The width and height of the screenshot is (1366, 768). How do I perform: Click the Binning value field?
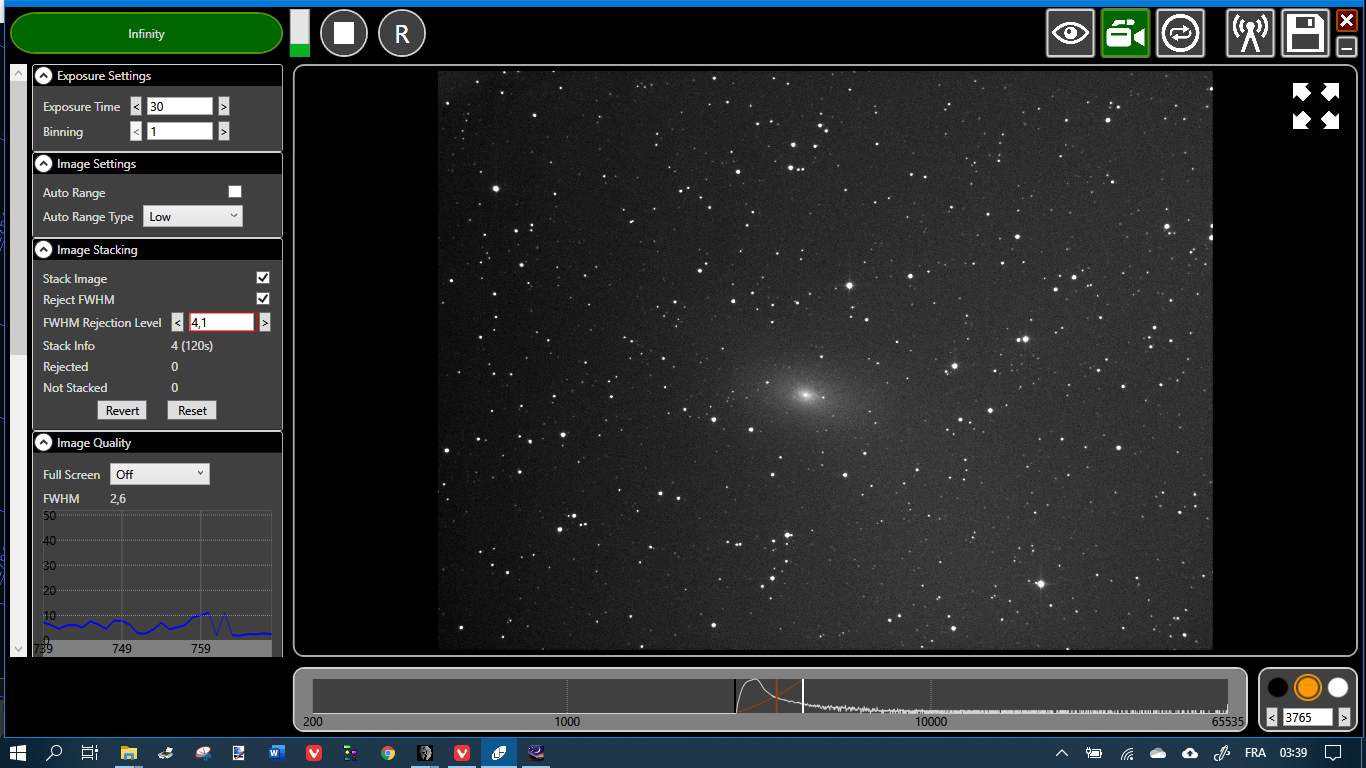(x=180, y=131)
